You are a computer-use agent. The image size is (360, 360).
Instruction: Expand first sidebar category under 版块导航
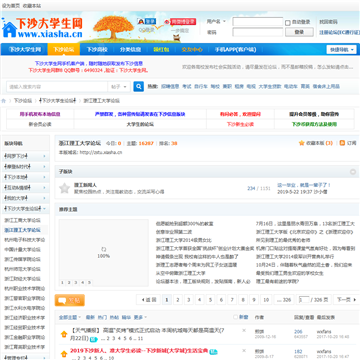click(x=25, y=156)
